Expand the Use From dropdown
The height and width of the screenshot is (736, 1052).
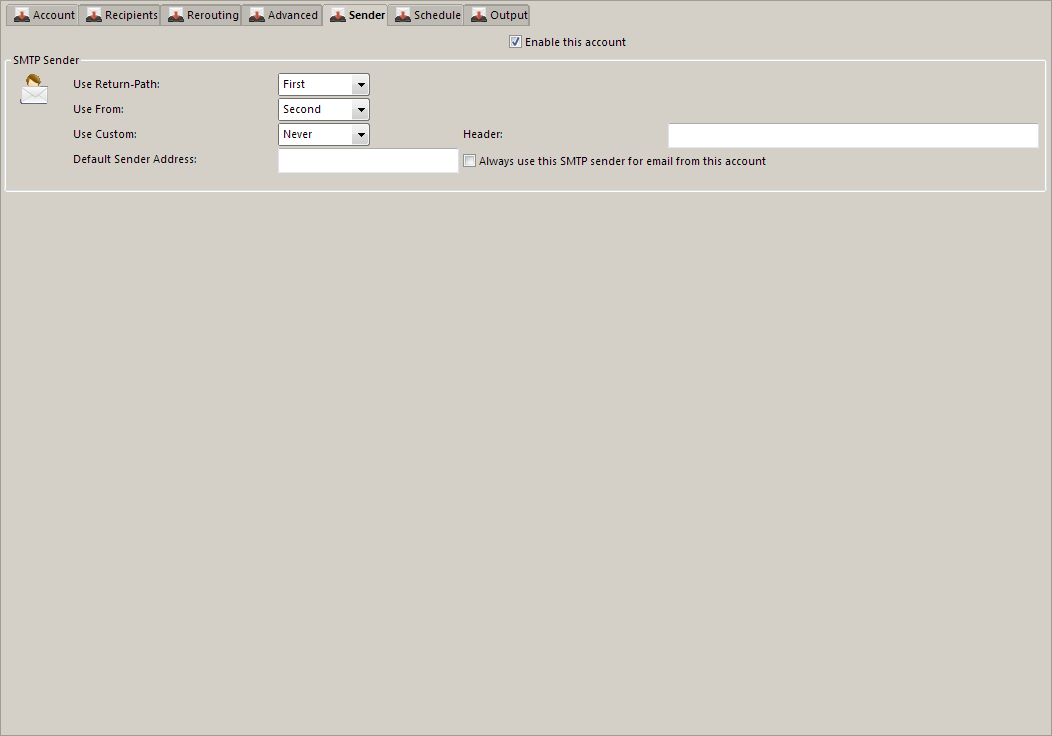click(x=360, y=110)
